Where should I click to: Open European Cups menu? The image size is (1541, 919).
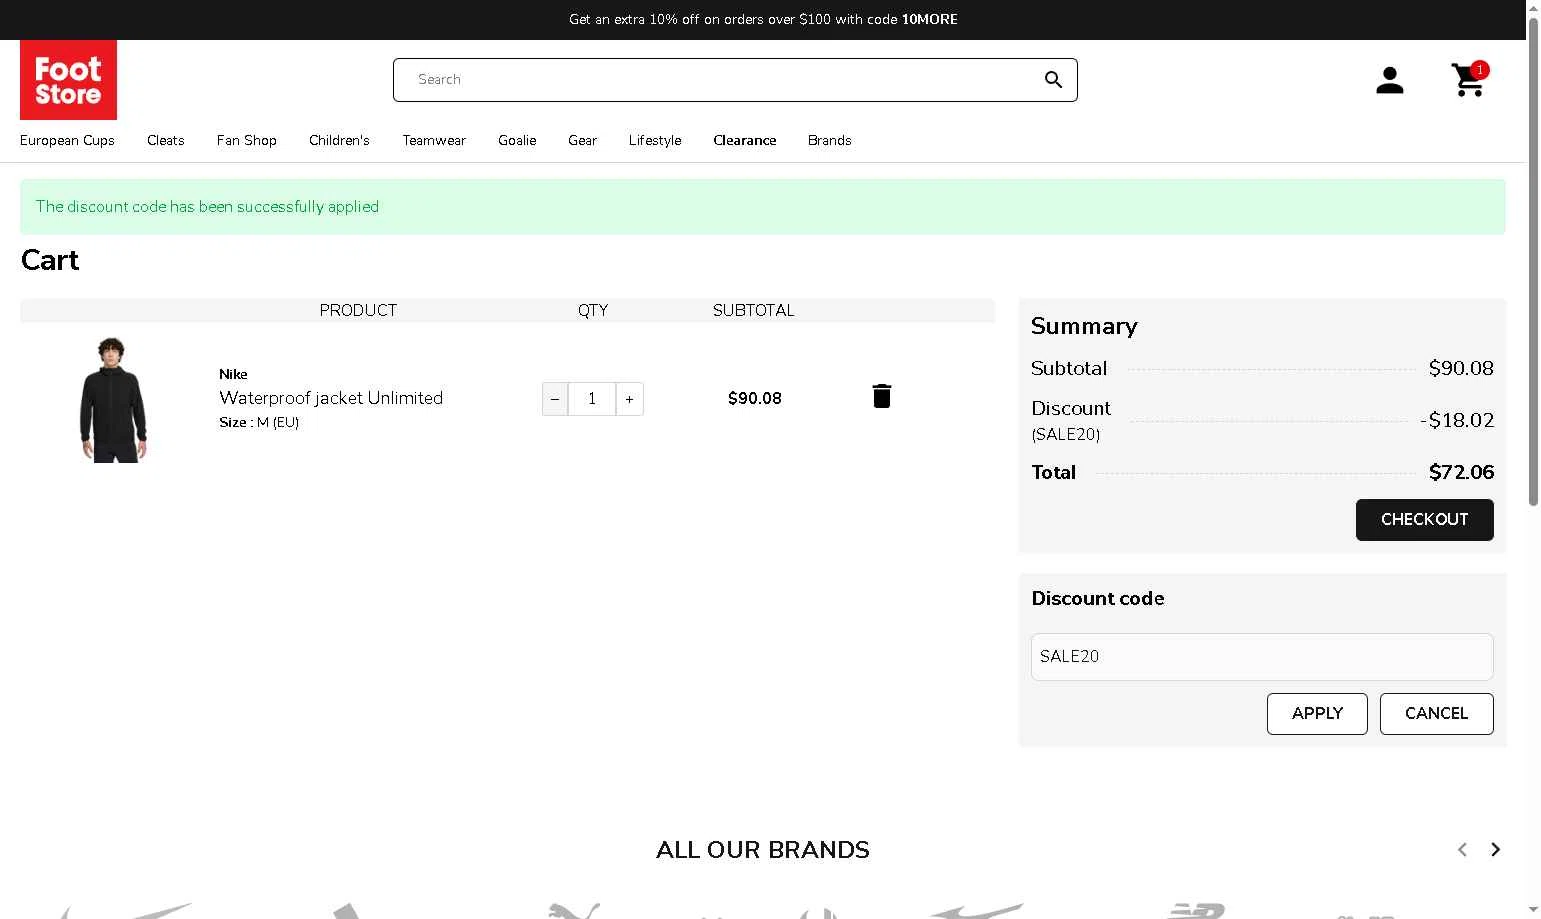coord(67,140)
